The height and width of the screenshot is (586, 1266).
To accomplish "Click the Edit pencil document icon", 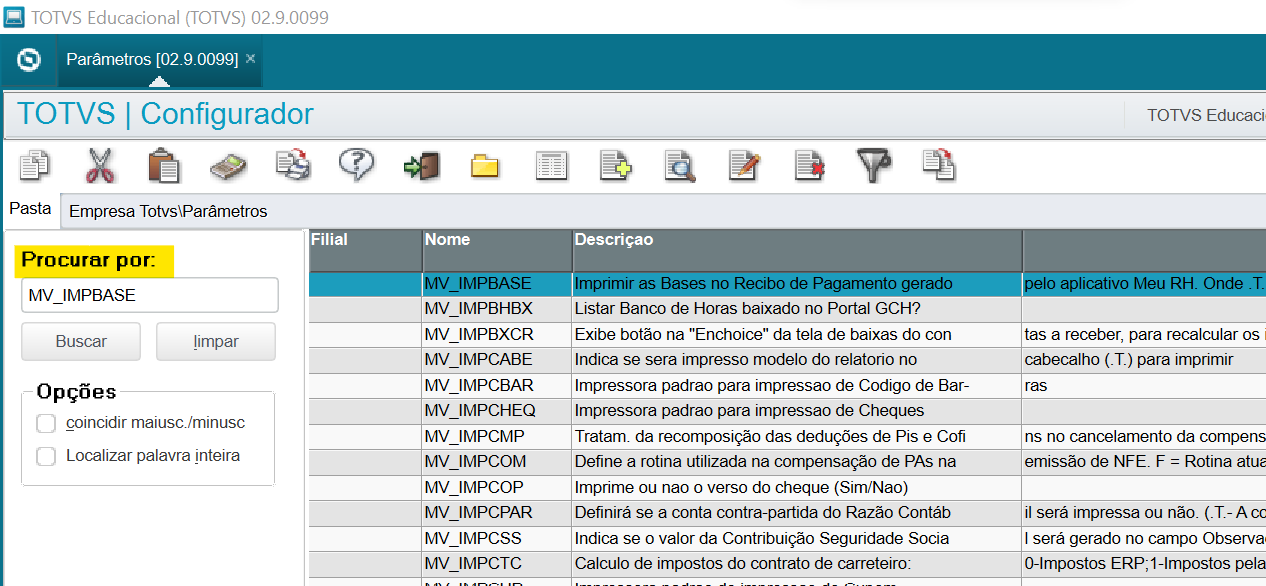I will click(x=745, y=165).
